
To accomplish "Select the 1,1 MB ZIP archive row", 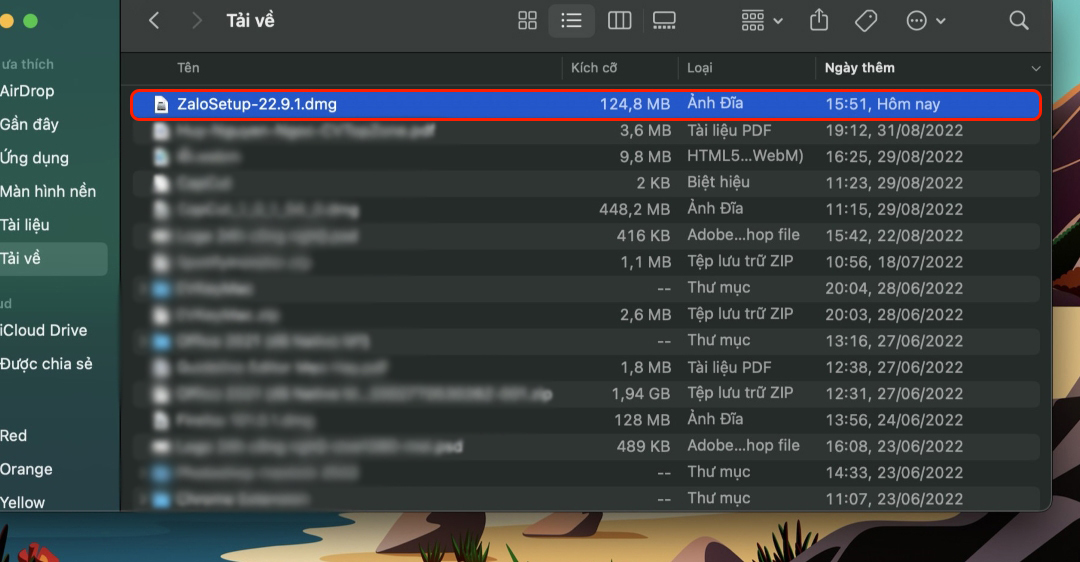I will click(585, 262).
